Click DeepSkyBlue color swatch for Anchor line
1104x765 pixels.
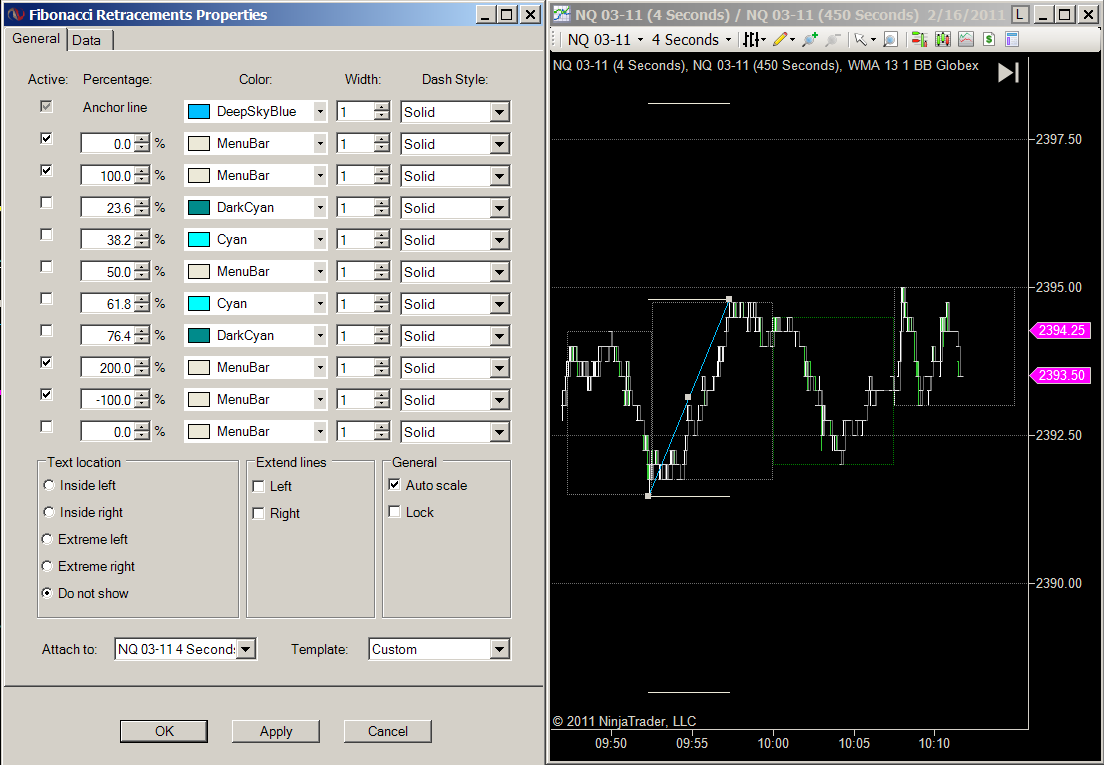pyautogui.click(x=199, y=111)
